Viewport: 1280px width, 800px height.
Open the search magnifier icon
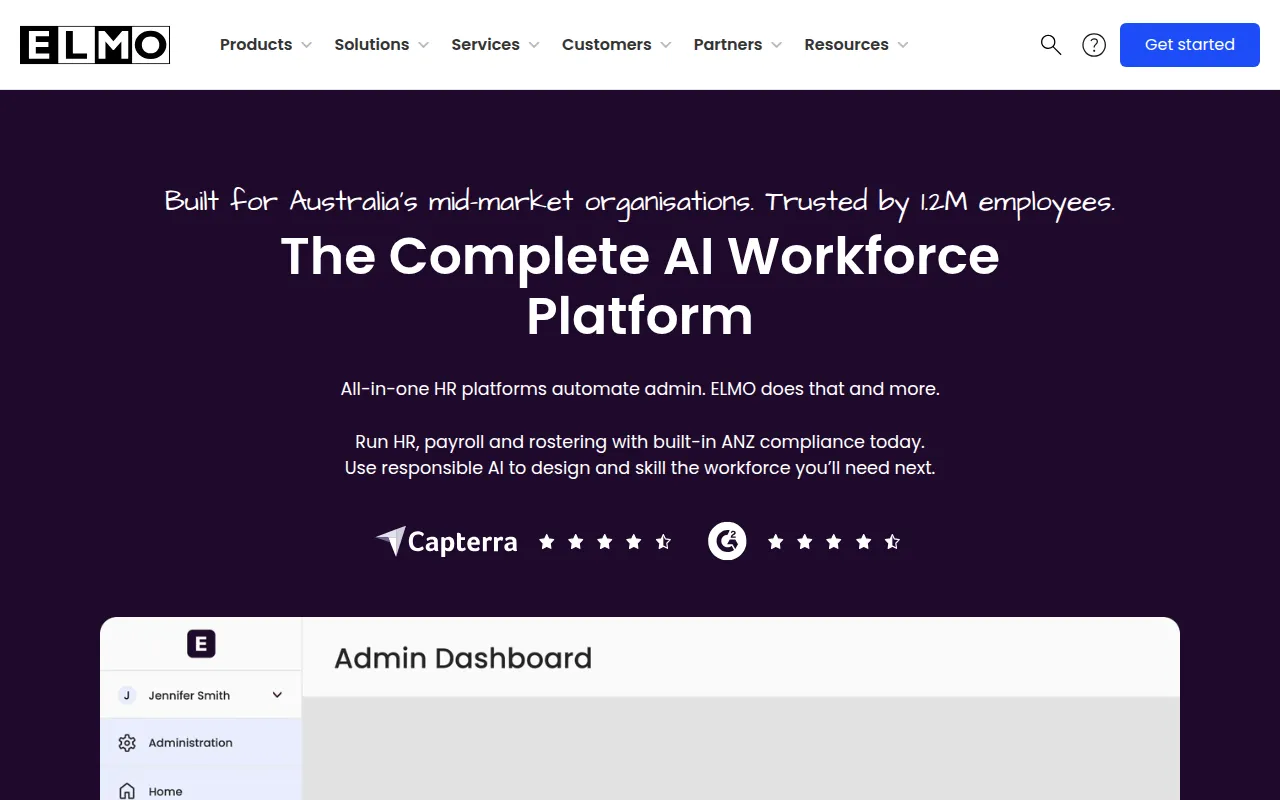pyautogui.click(x=1050, y=44)
